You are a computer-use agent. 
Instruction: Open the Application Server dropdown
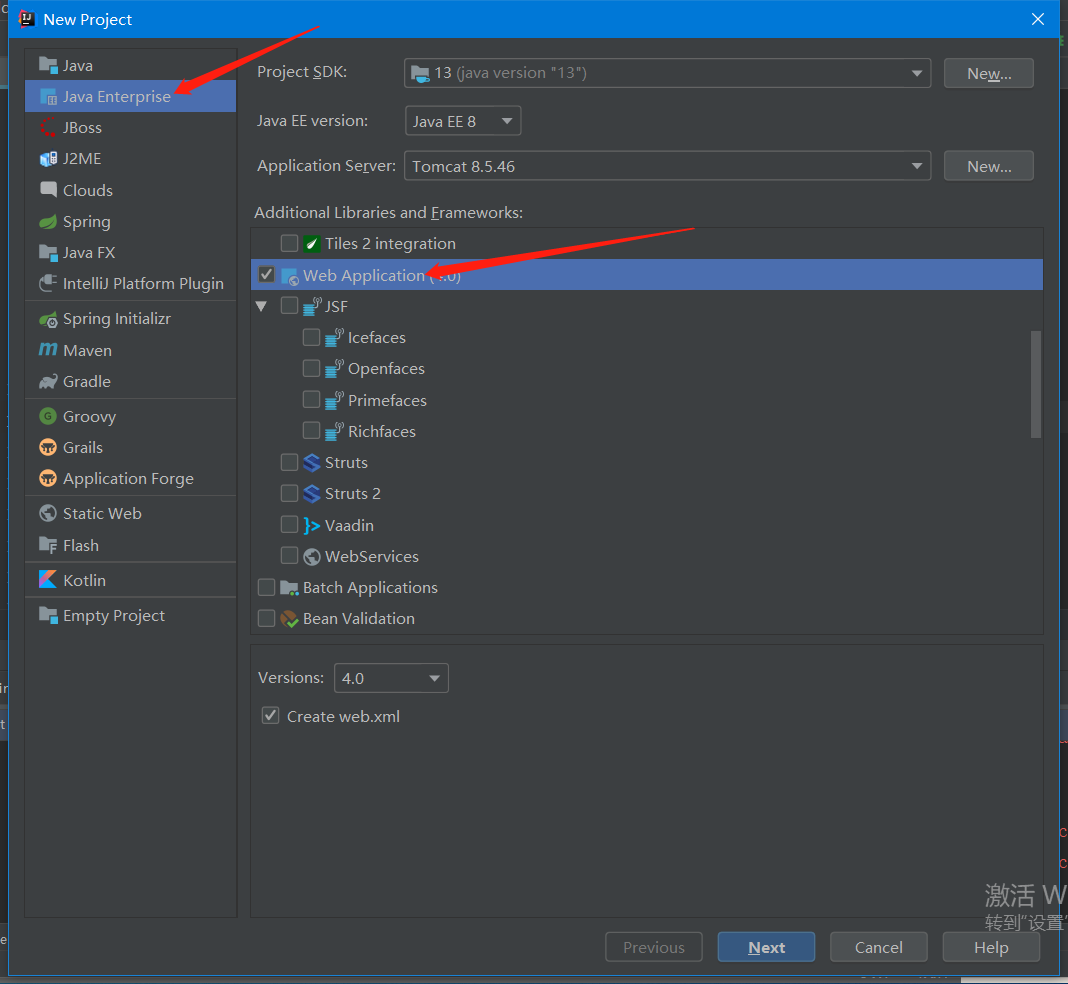point(668,166)
